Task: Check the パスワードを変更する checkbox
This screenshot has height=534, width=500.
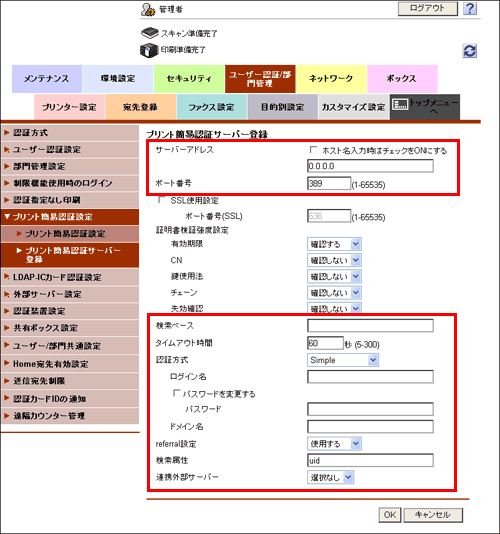Action: pos(176,393)
